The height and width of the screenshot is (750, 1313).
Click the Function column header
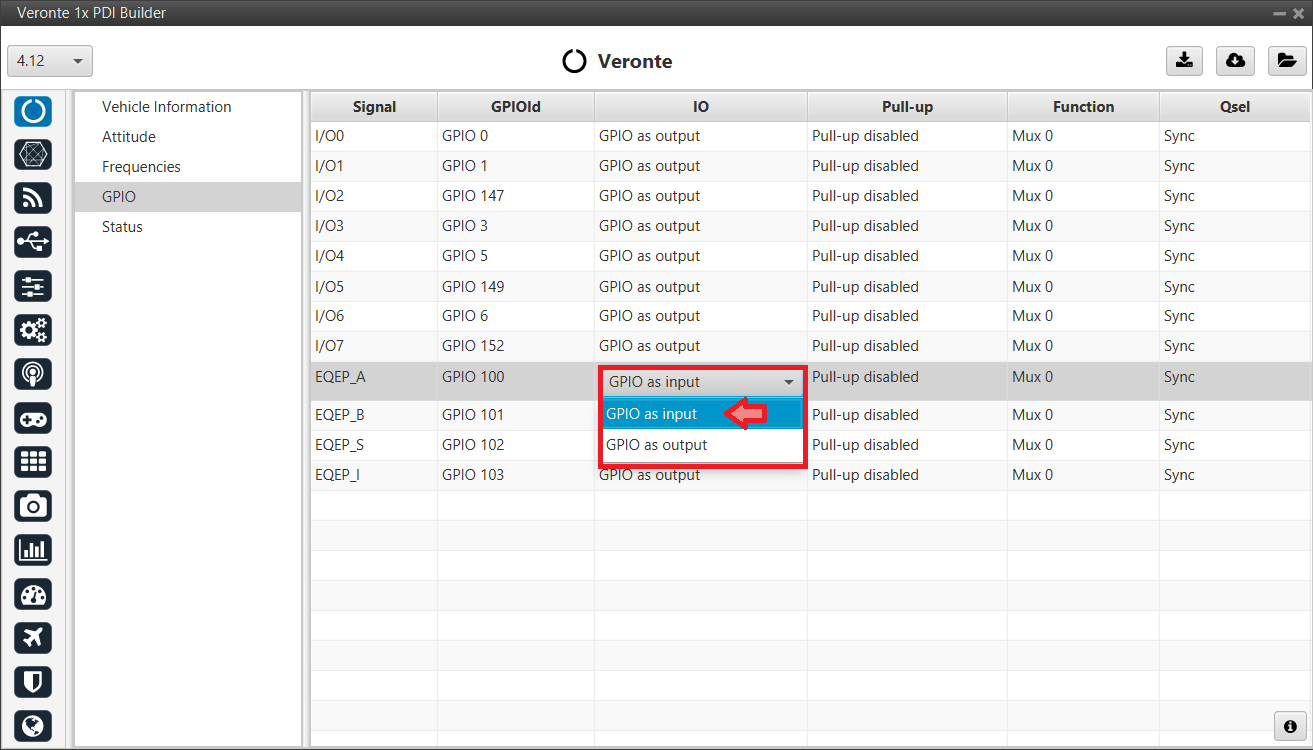tap(1083, 107)
